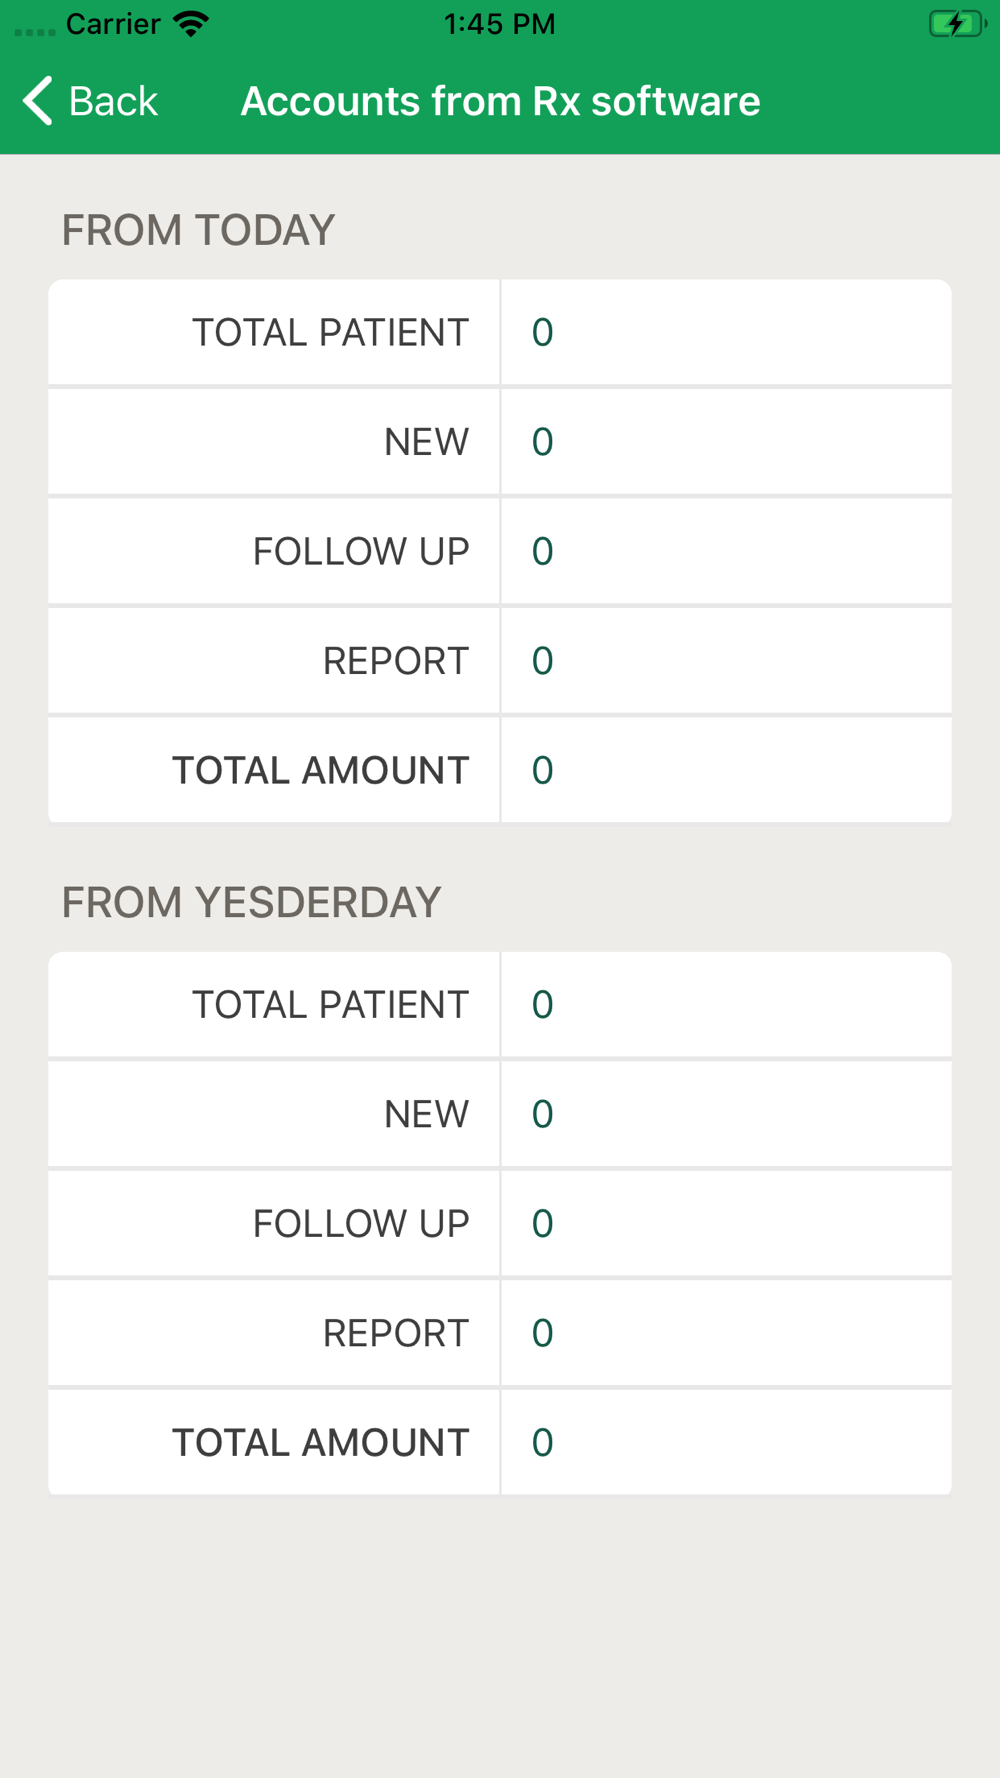This screenshot has height=1778, width=1000.
Task: Tap the 1:45 PM status clock
Action: [x=500, y=23]
